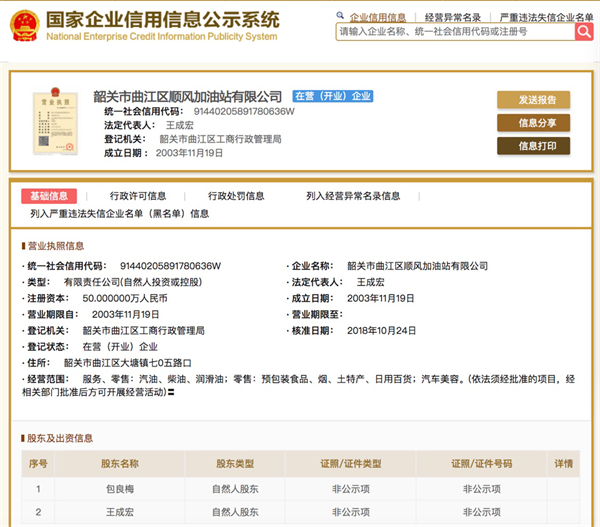The width and height of the screenshot is (600, 527).
Task: Click the 登记状态 value in license info
Action: 120,347
